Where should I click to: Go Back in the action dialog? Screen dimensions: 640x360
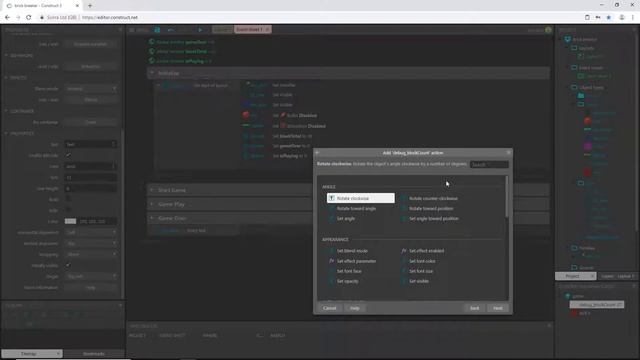(x=474, y=308)
